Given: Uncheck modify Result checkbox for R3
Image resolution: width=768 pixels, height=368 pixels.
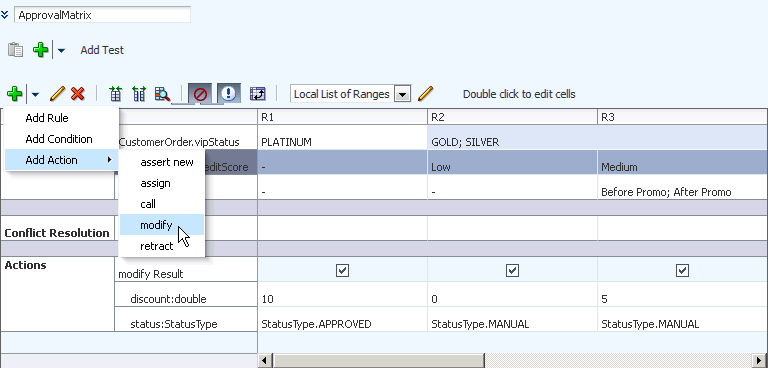Looking at the screenshot, I should point(682,270).
